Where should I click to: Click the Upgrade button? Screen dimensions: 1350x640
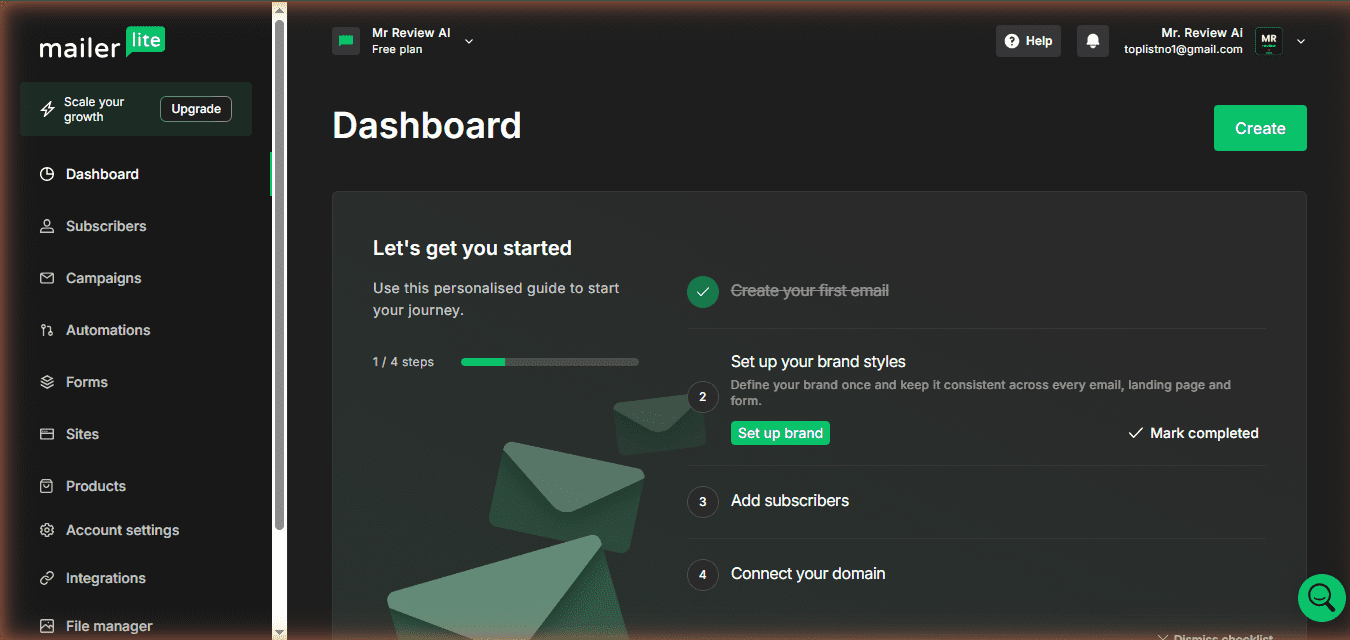pyautogui.click(x=196, y=109)
